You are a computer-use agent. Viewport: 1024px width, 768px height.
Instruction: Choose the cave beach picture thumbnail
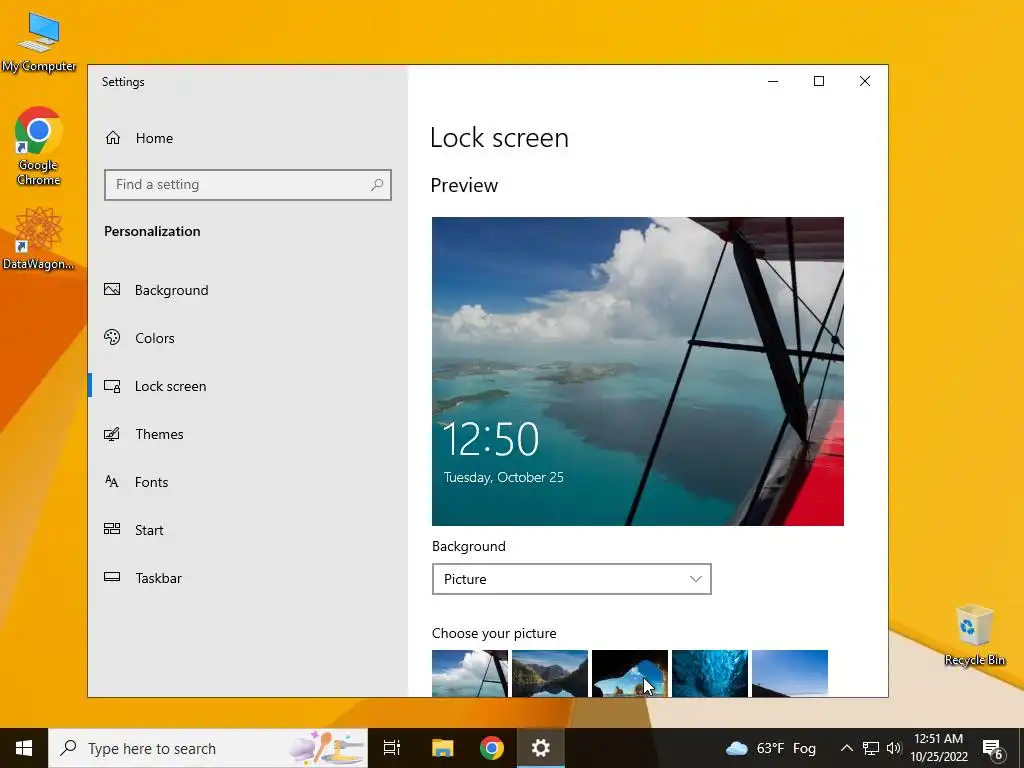coord(630,673)
